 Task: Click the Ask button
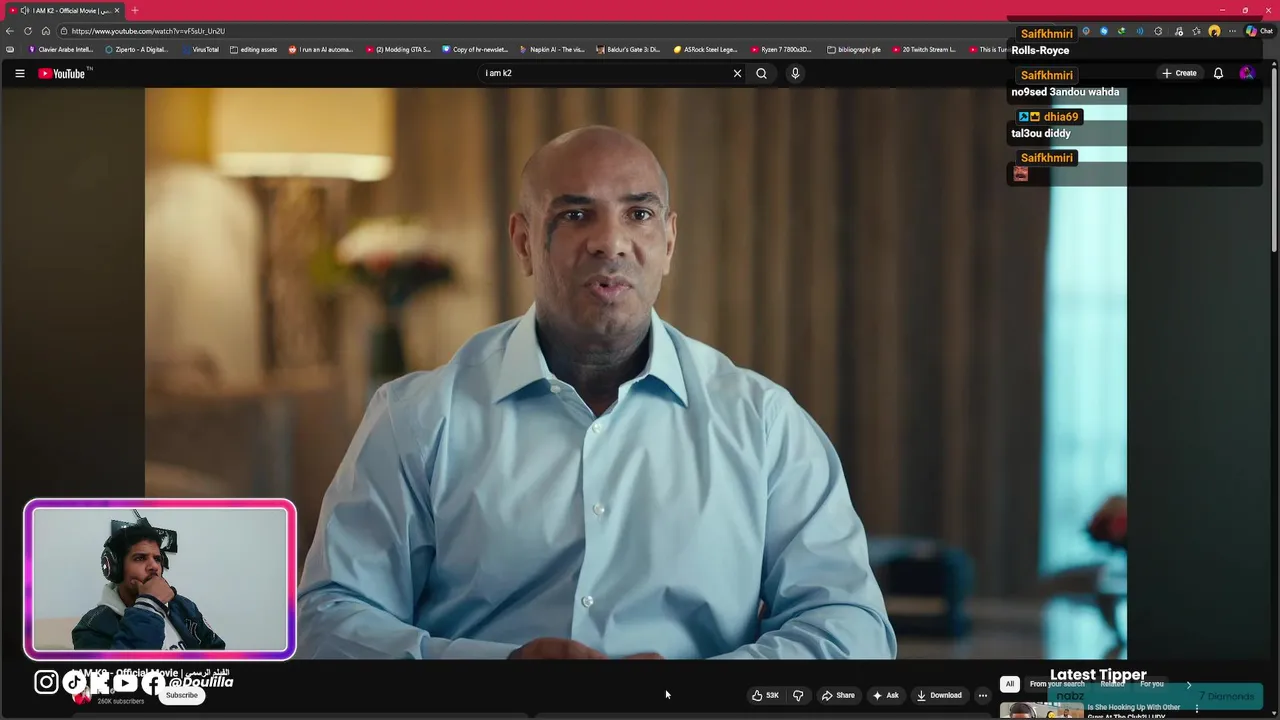(x=886, y=695)
